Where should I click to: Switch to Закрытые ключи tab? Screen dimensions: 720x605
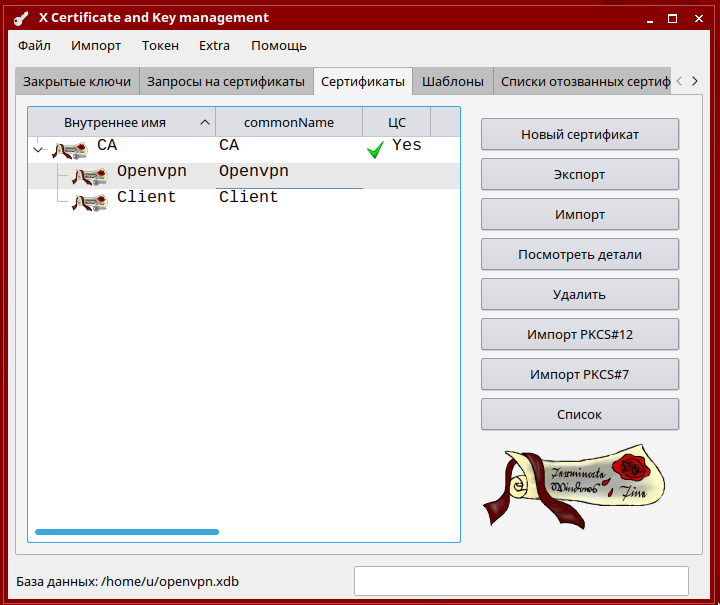77,82
